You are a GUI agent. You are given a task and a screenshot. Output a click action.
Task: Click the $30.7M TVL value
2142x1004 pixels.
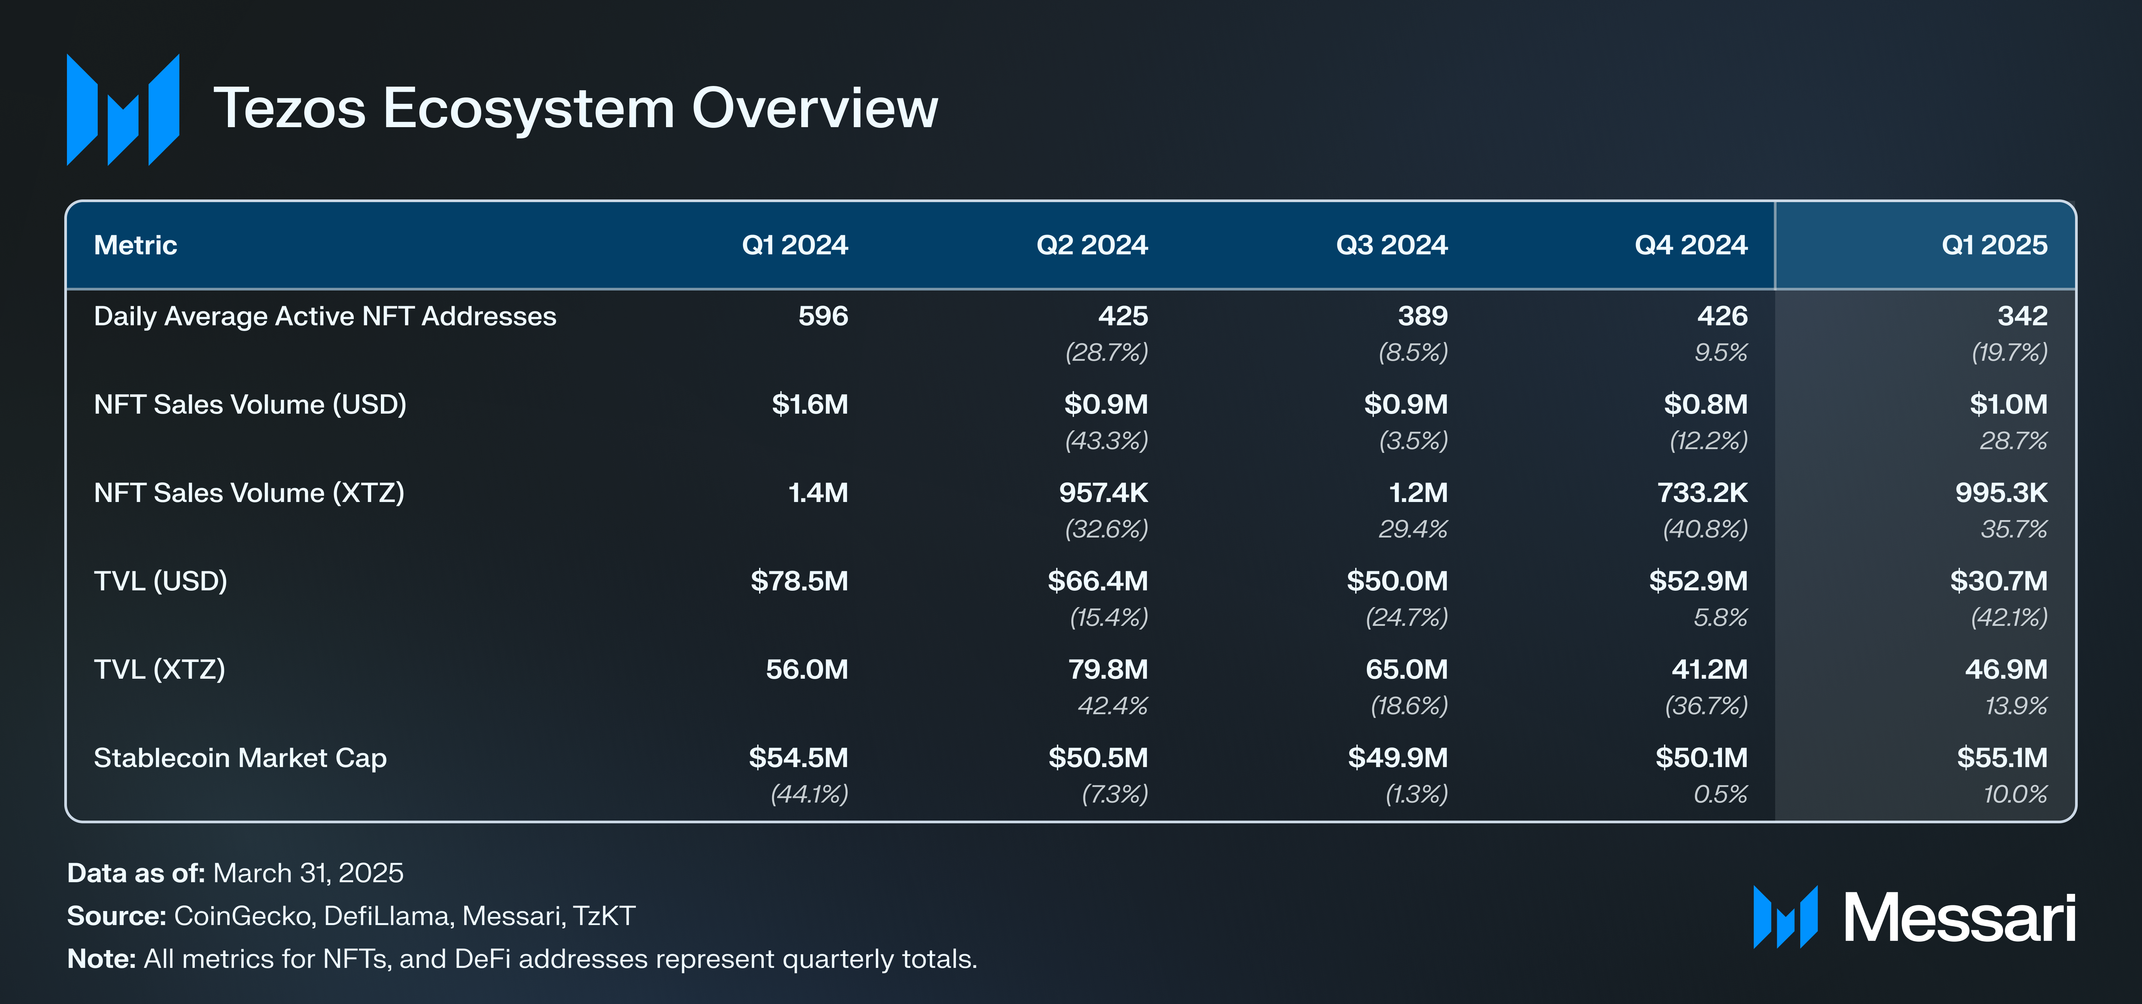coord(1999,581)
